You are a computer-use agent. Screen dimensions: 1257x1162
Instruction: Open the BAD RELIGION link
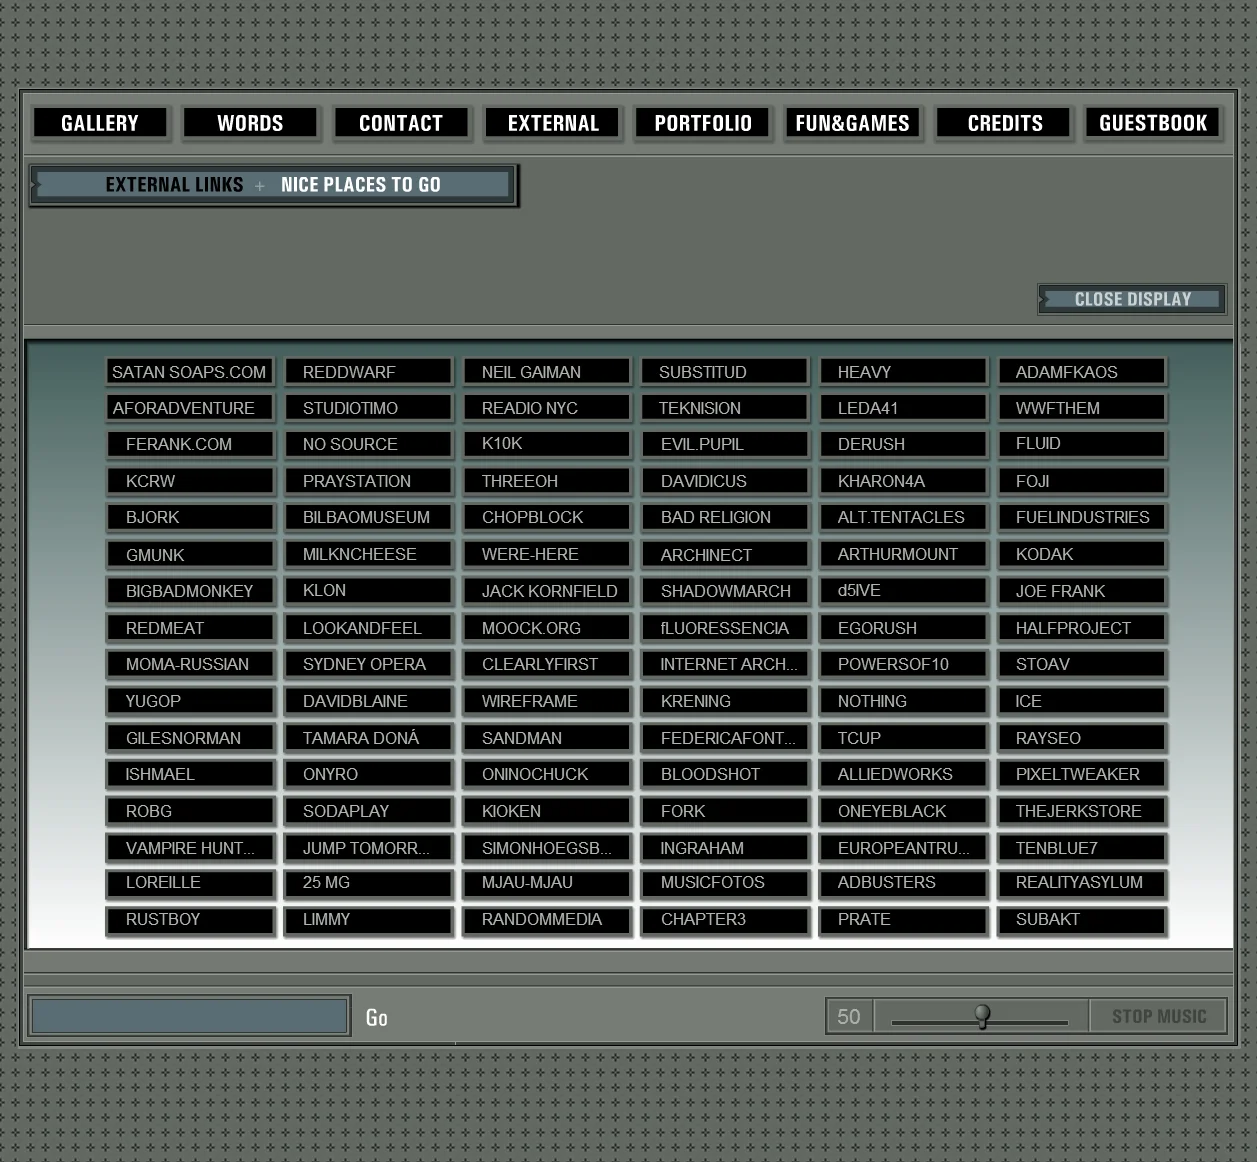tap(725, 517)
